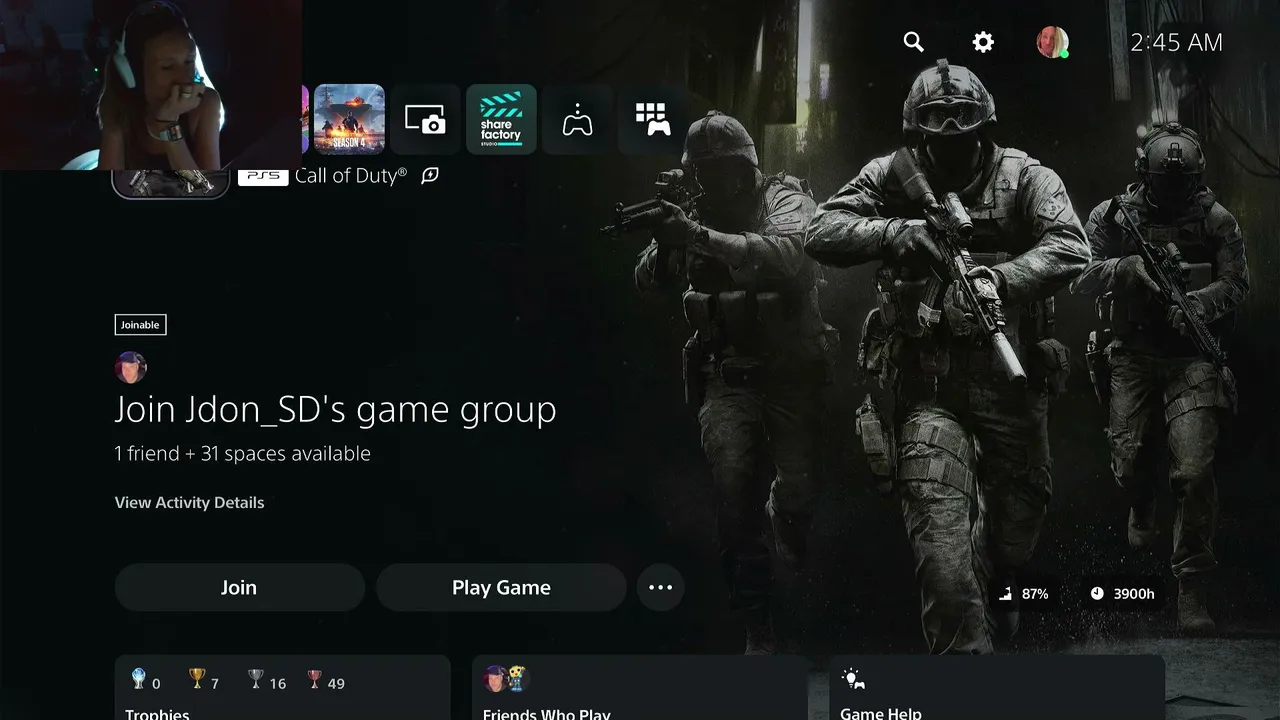Open the Settings gear icon
The height and width of the screenshot is (720, 1280).
click(x=983, y=42)
